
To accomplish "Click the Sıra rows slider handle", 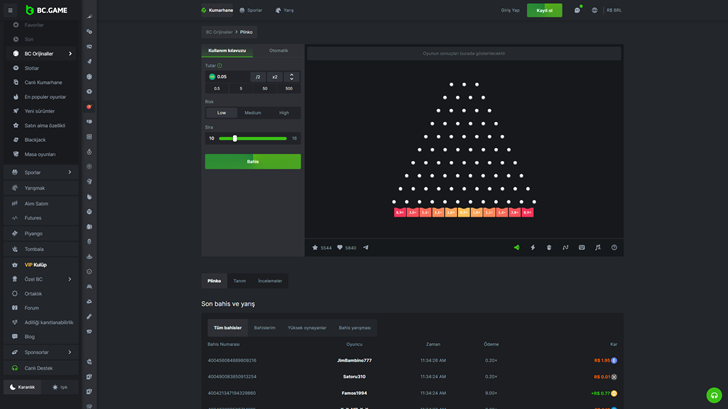I will [235, 138].
